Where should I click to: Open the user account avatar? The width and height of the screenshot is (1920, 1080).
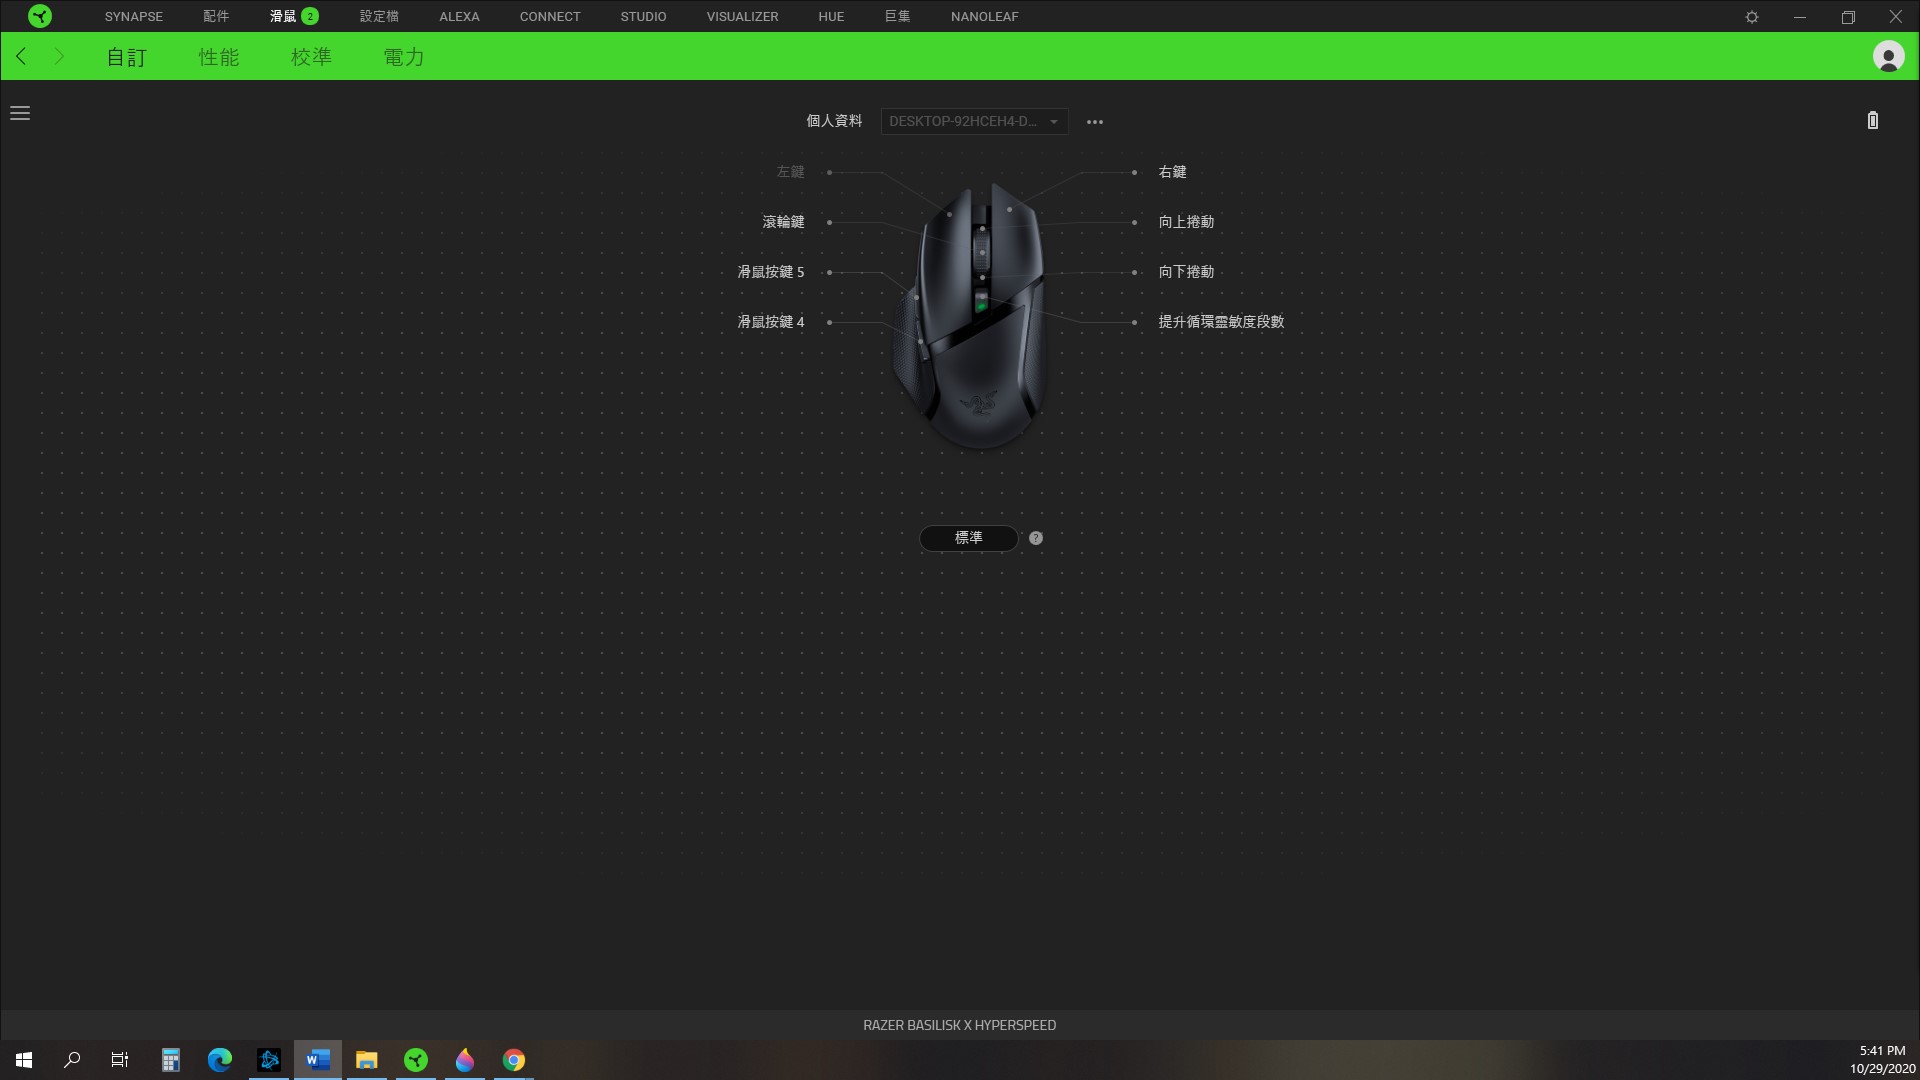click(x=1888, y=57)
